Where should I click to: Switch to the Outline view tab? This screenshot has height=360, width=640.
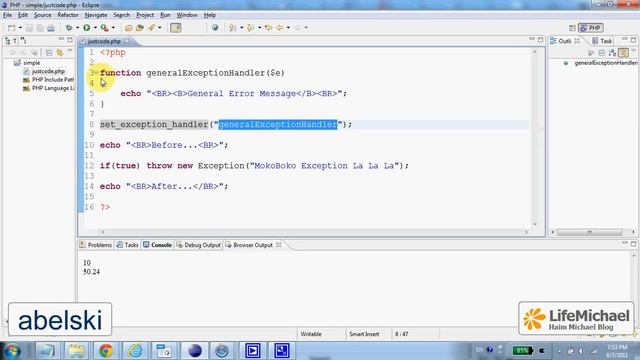[564, 41]
